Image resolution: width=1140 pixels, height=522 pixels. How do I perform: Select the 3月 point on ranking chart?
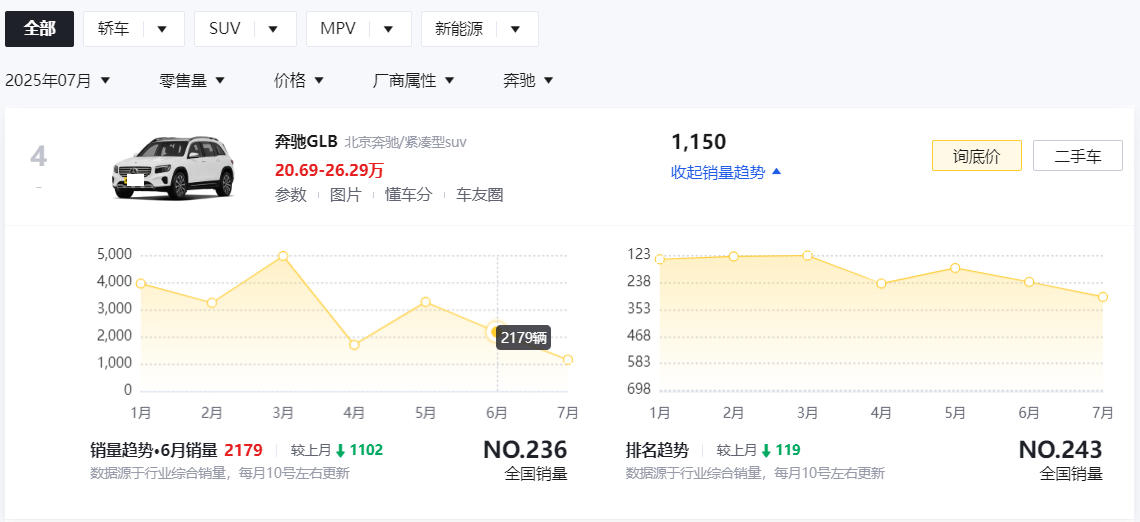pos(807,255)
